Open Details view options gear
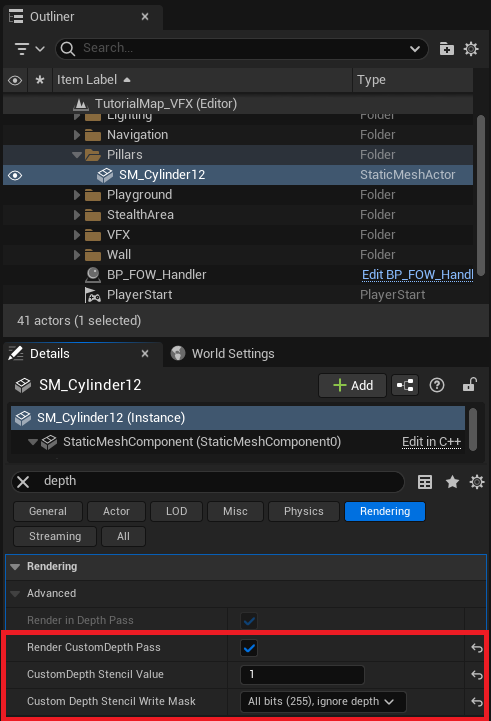 point(477,482)
